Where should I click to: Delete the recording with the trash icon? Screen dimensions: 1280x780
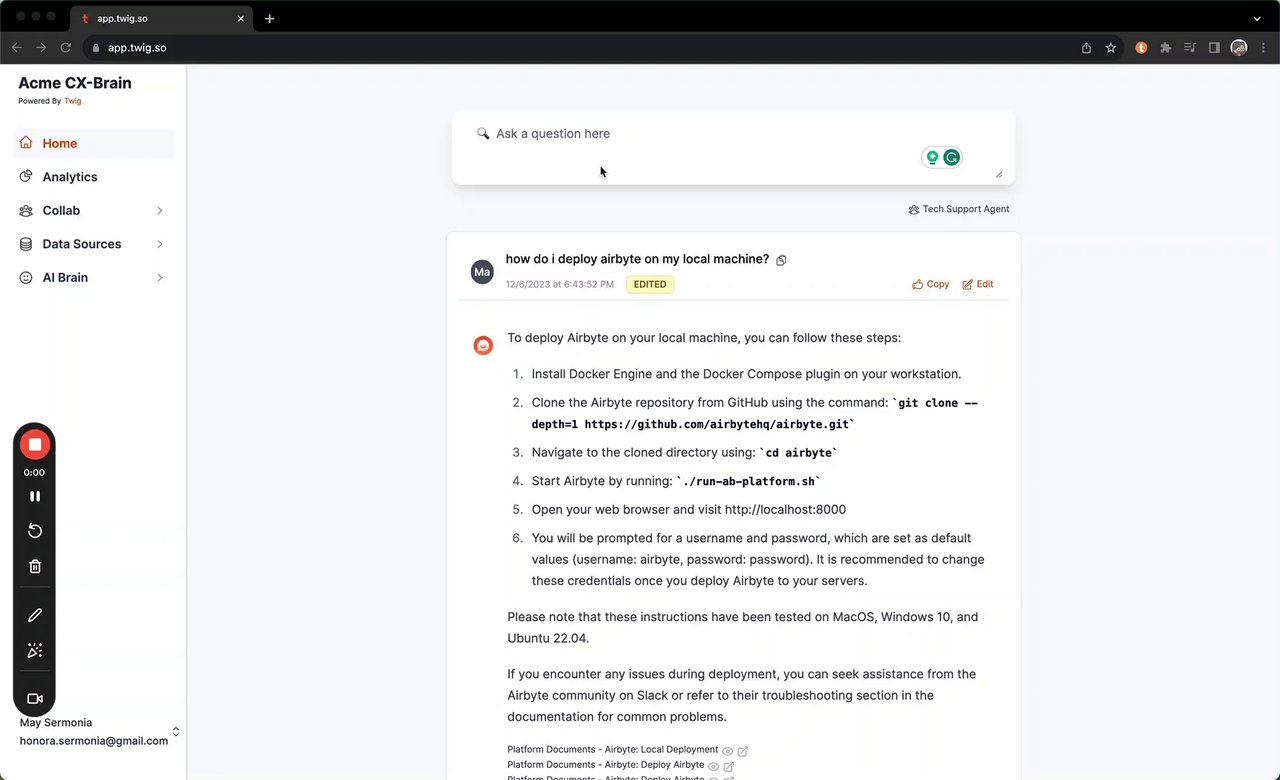point(35,566)
